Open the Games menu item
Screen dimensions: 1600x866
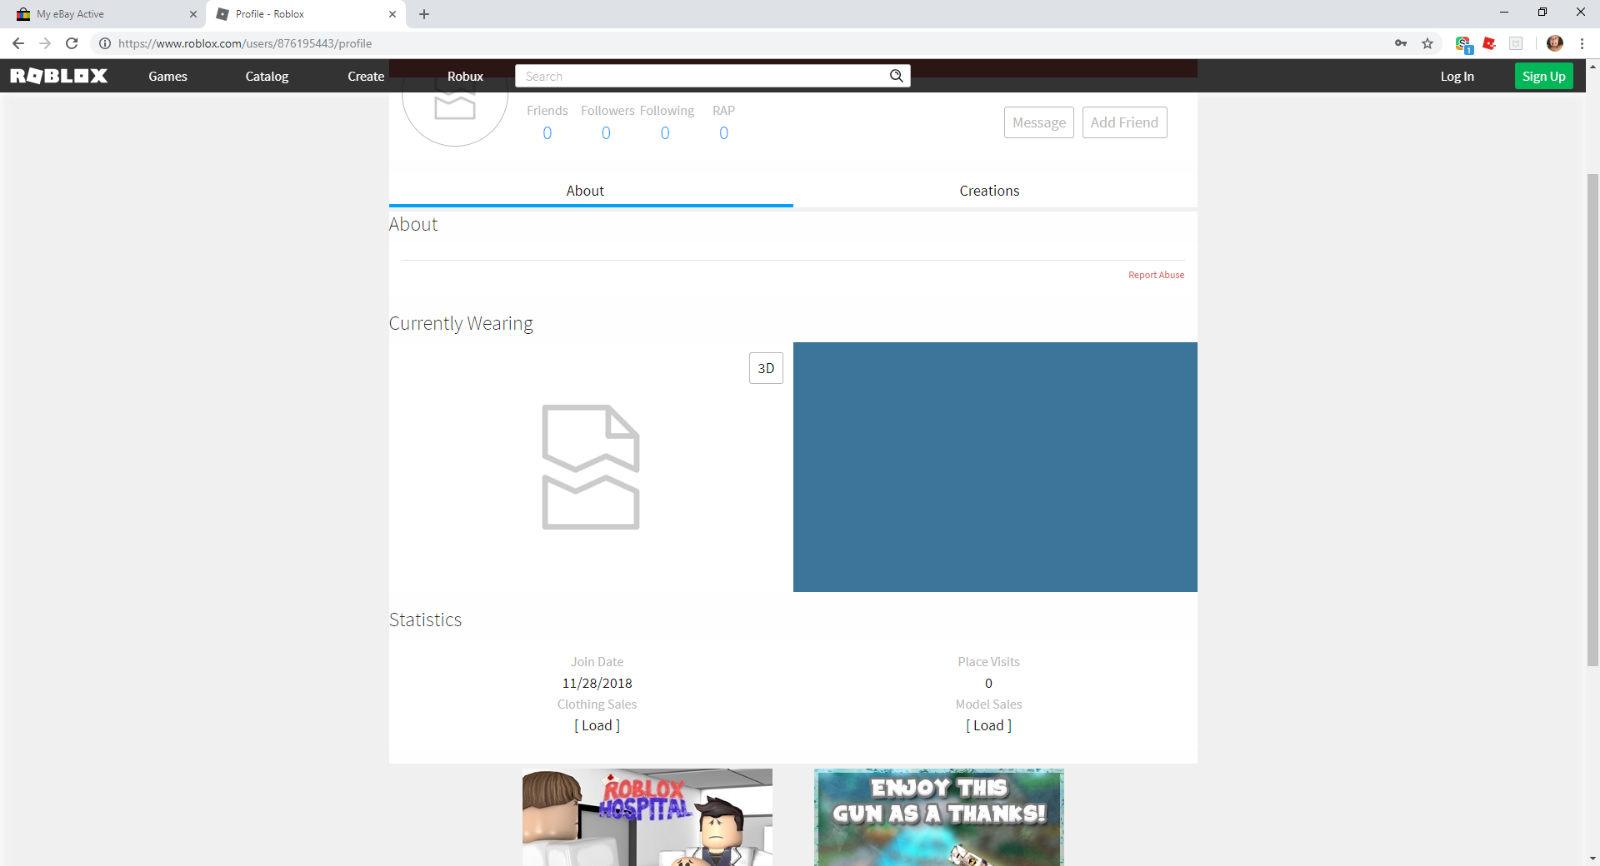point(168,76)
